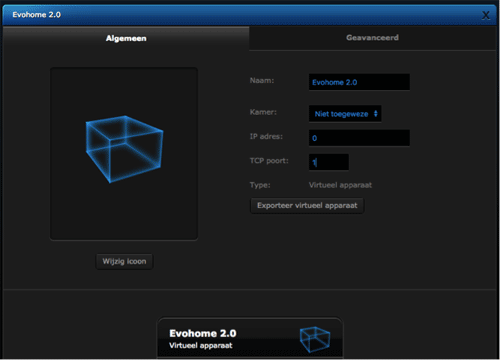Click into the TCP poort field

(x=329, y=162)
